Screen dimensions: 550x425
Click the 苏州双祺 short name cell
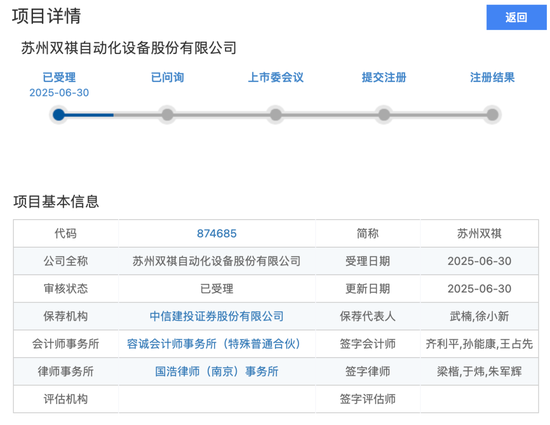(x=479, y=234)
